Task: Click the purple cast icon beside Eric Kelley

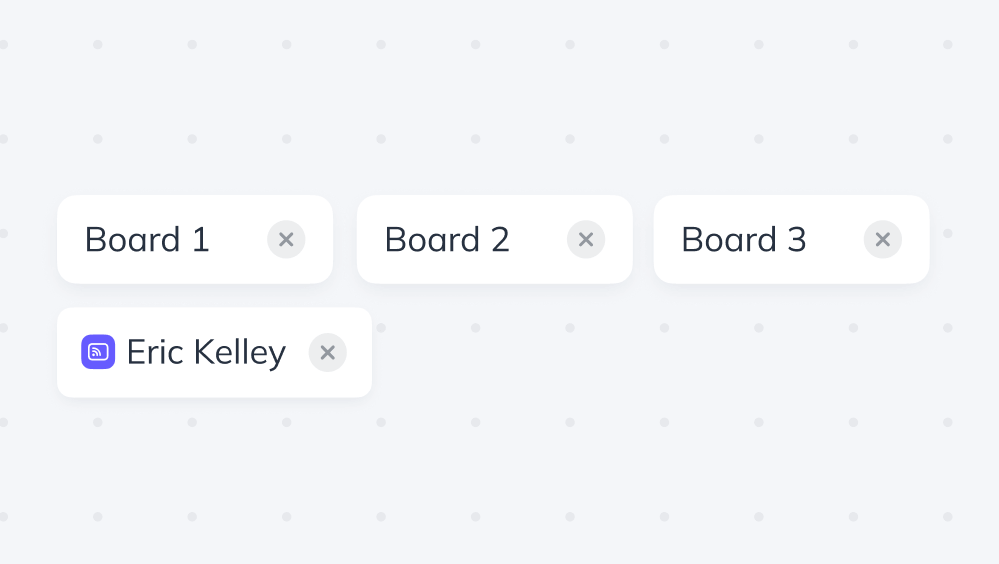Action: point(98,352)
